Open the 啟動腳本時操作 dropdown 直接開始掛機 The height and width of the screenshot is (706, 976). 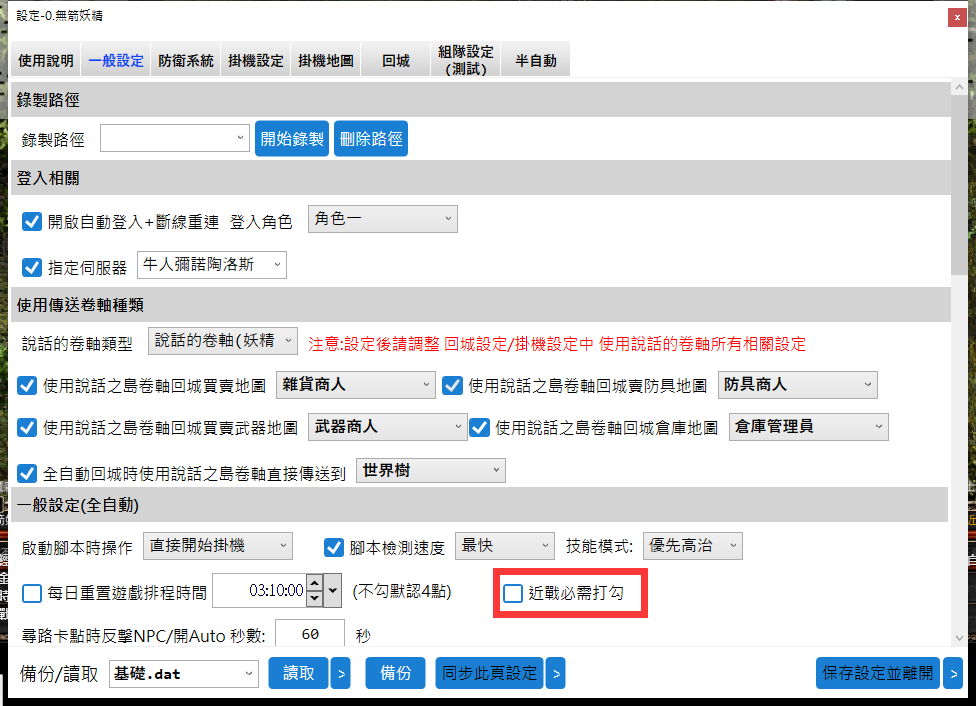(218, 546)
